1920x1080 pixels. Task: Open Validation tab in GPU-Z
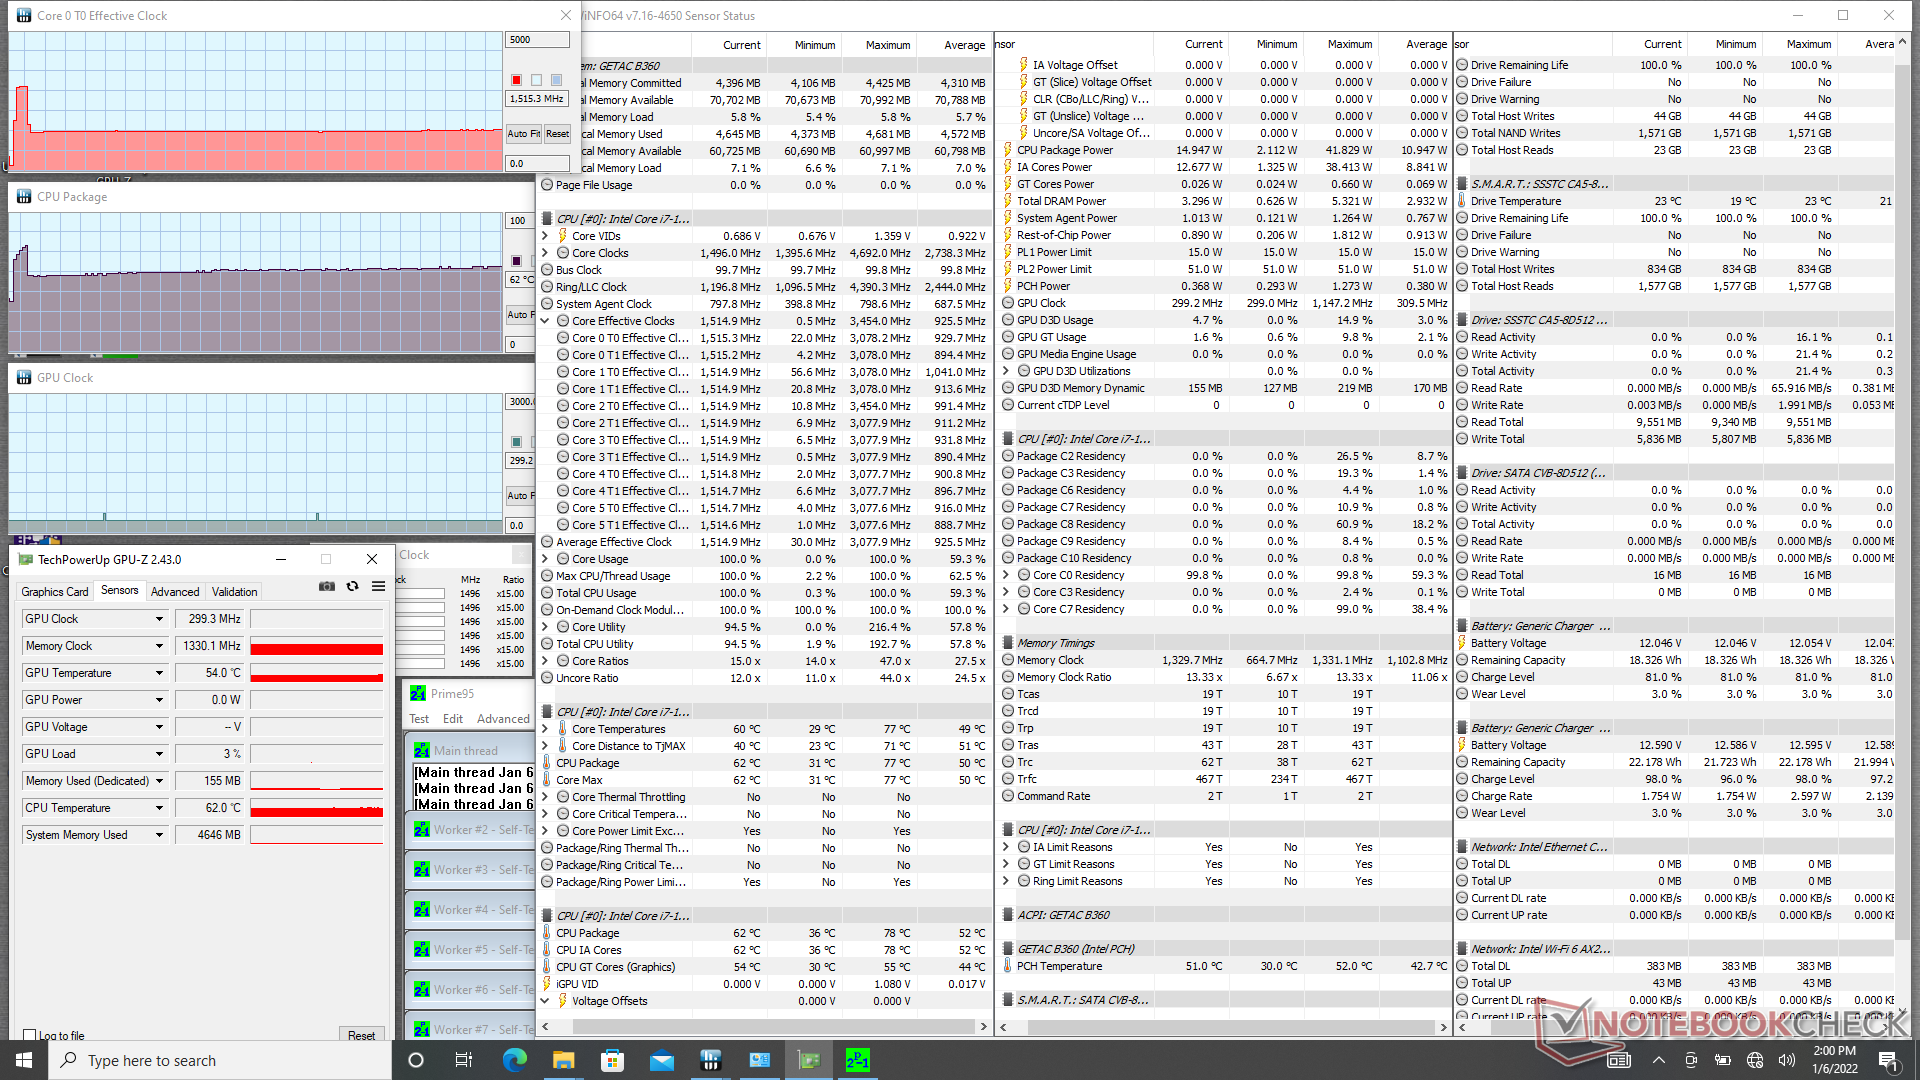click(x=234, y=592)
